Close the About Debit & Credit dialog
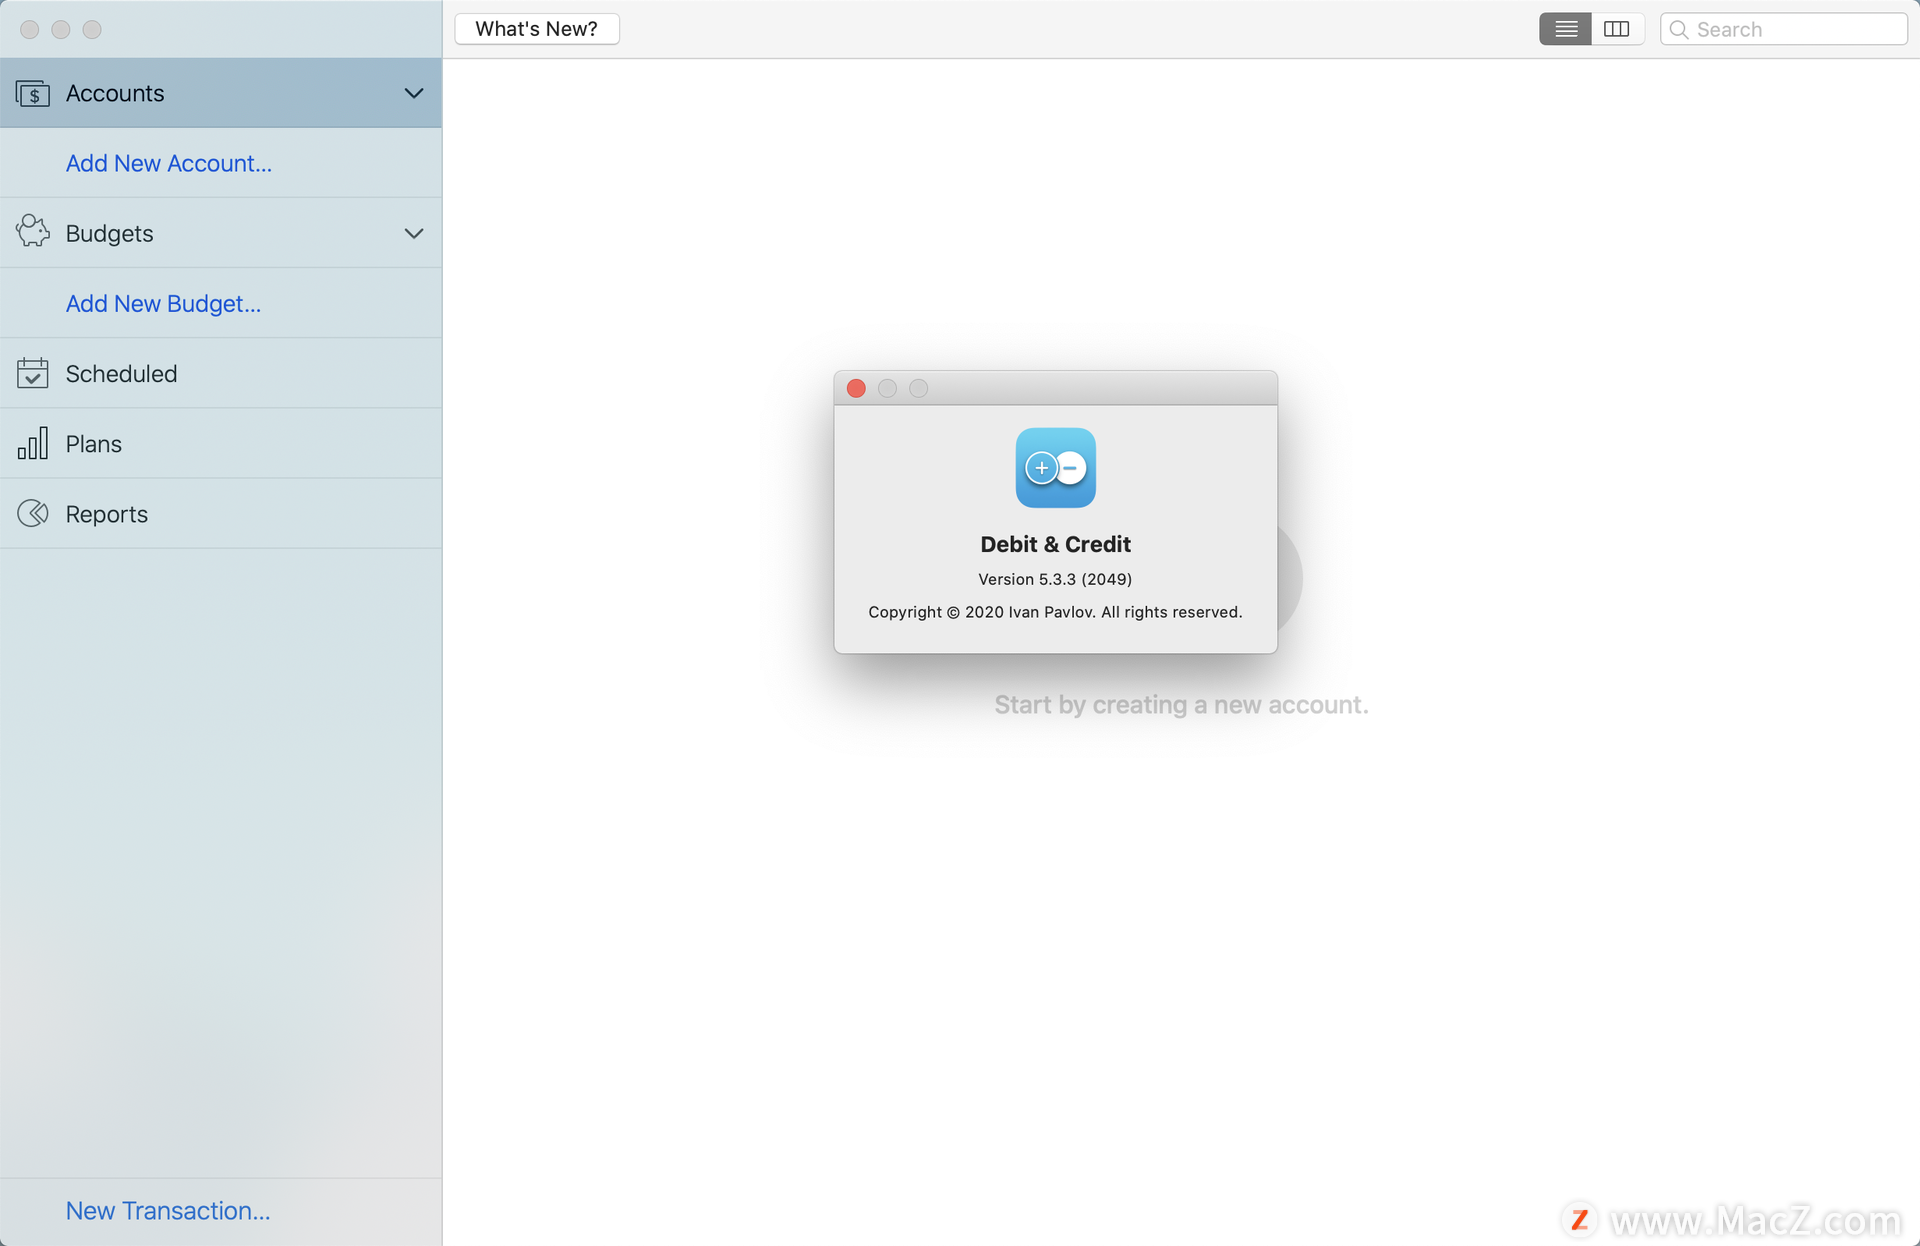This screenshot has width=1920, height=1246. 856,388
